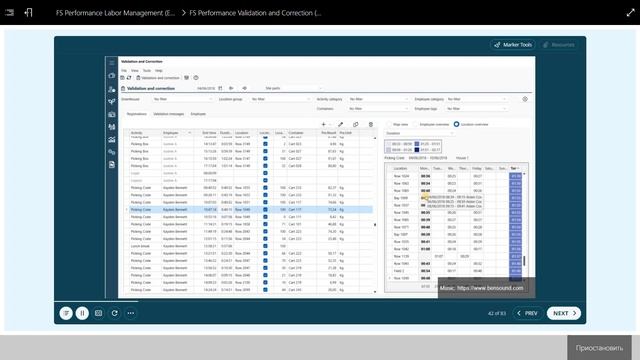
Task: Expand player to full screen
Action: pos(630,13)
